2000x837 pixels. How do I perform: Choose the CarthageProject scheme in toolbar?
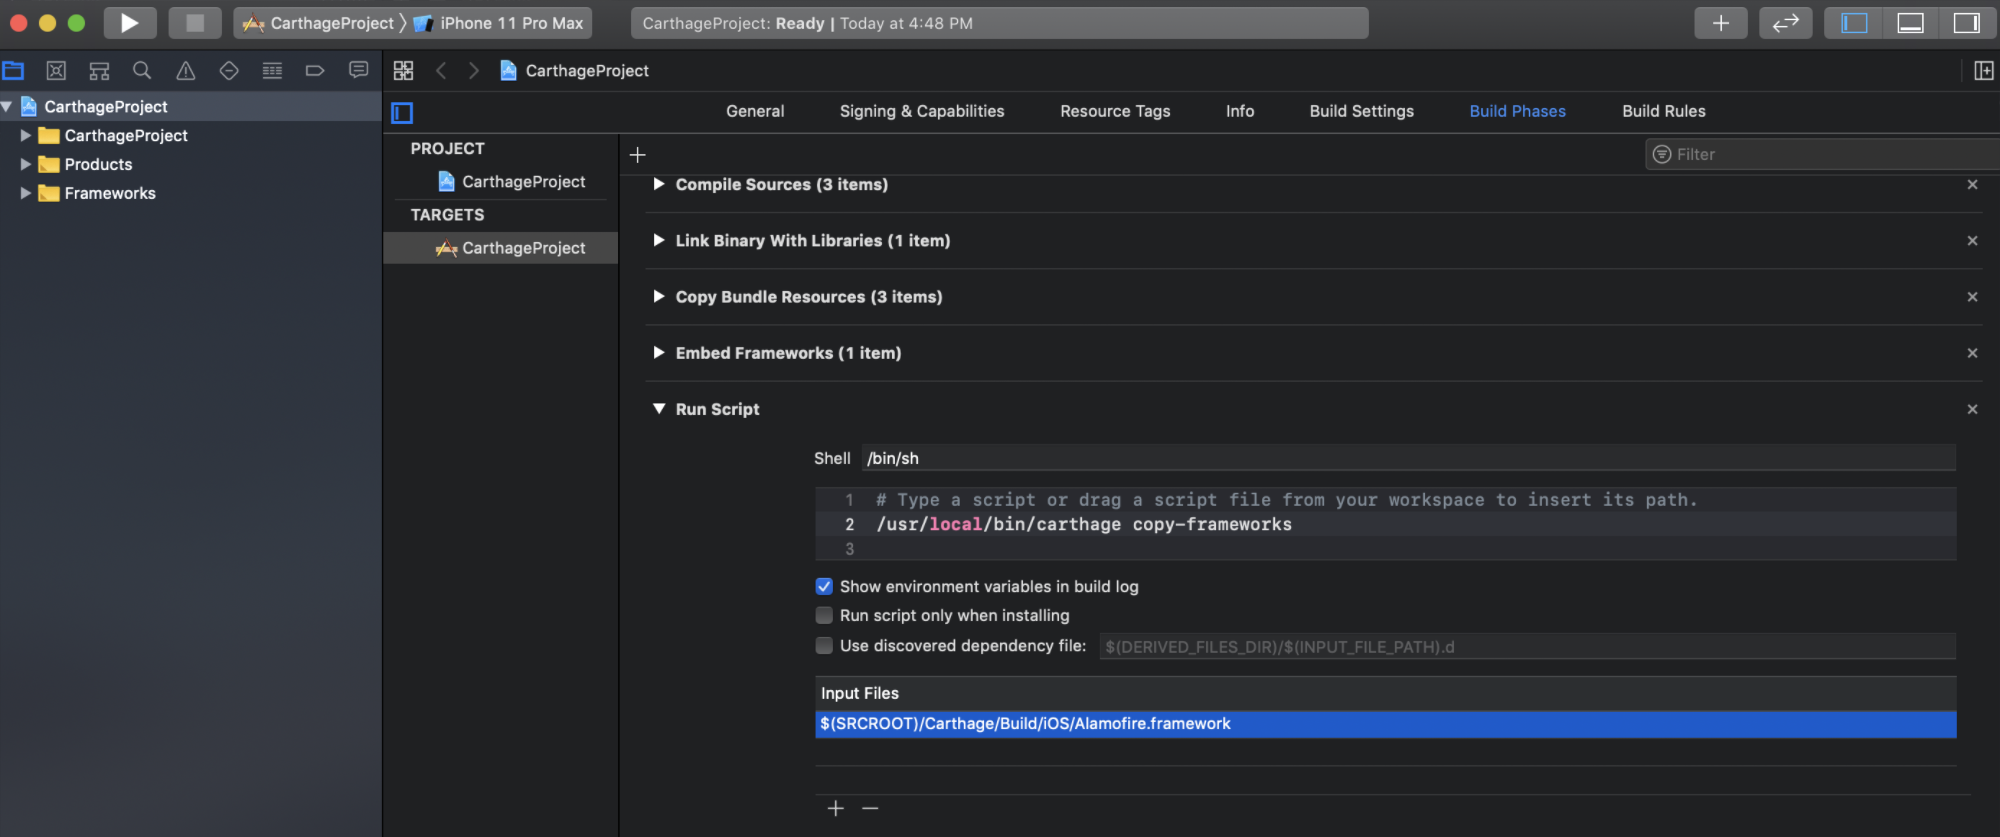(320, 23)
